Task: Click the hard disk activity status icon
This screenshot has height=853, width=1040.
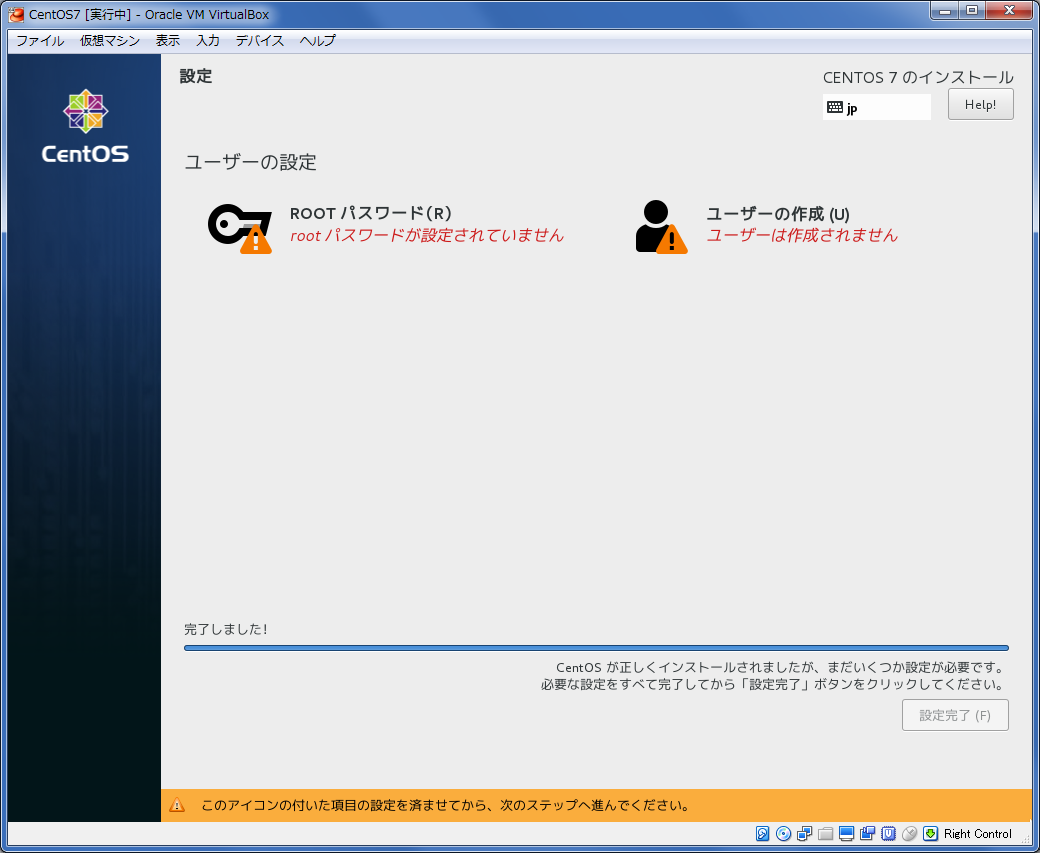Action: [x=763, y=834]
